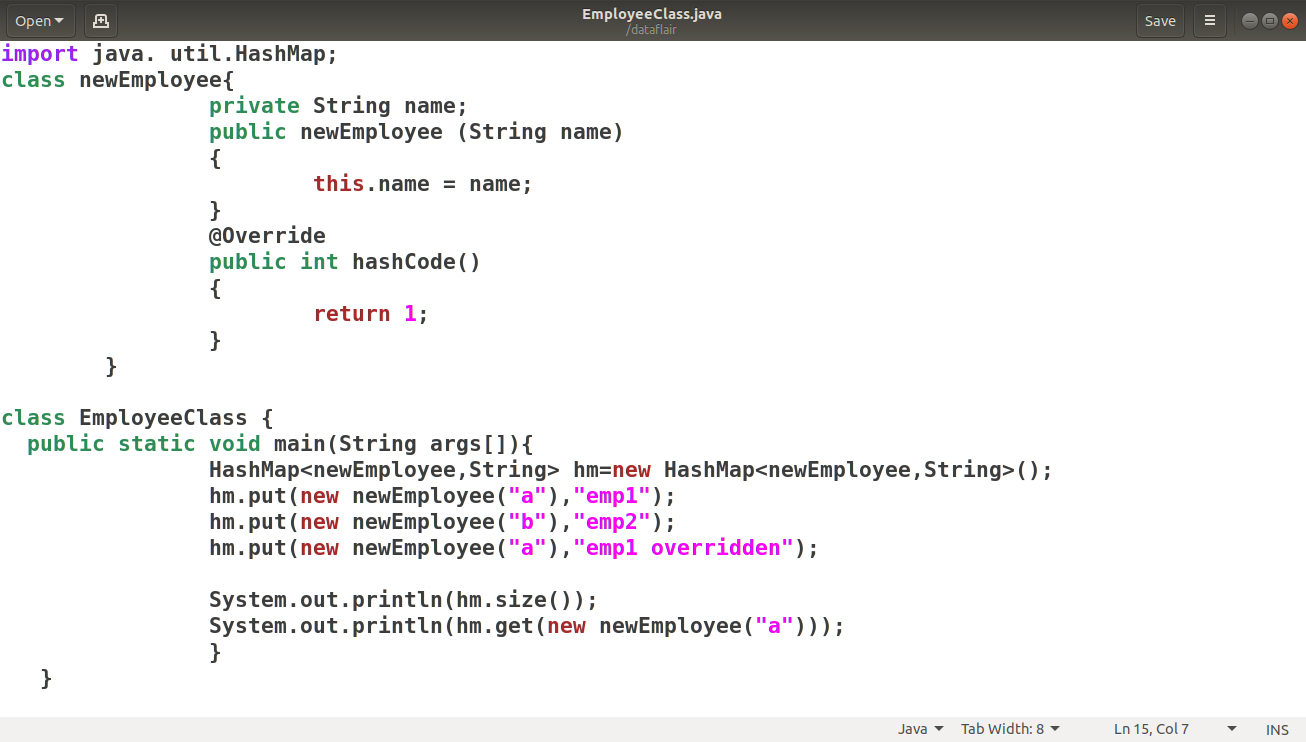Click on the println hm.get line
This screenshot has height=742, width=1306.
tap(527, 626)
